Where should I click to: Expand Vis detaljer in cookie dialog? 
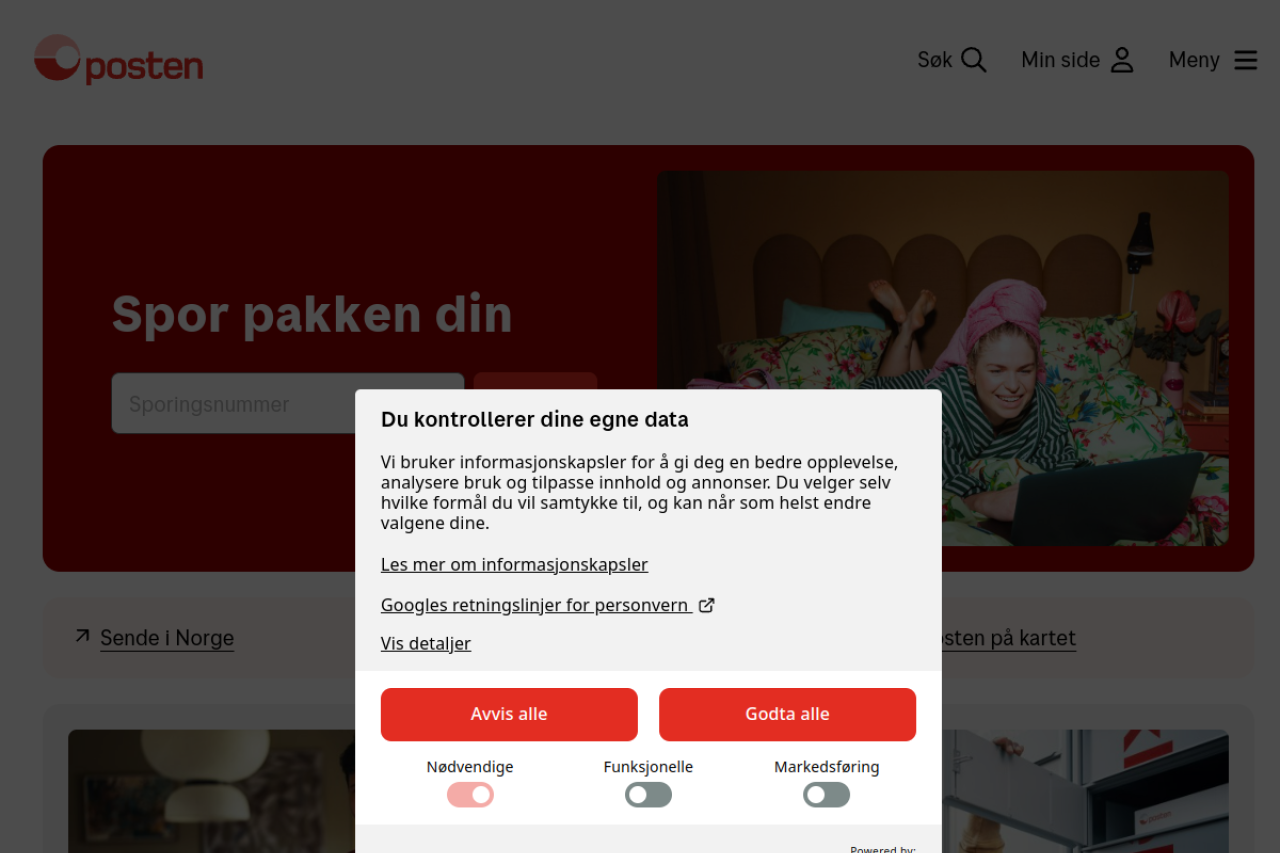426,643
